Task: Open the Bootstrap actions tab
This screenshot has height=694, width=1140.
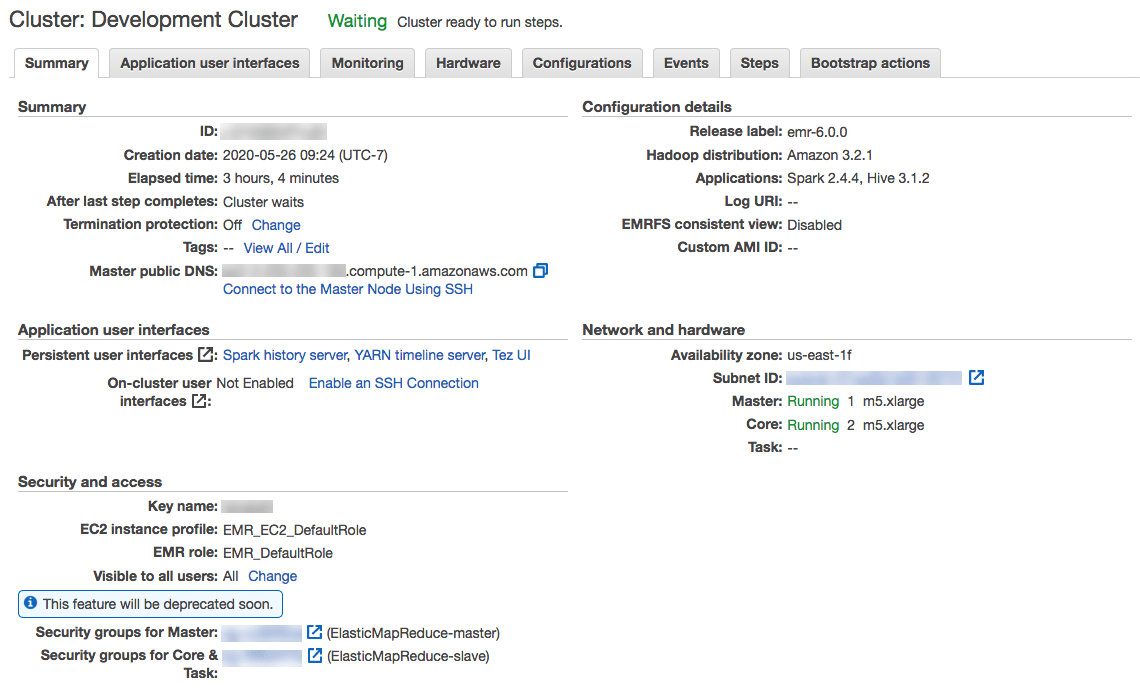Action: 870,62
